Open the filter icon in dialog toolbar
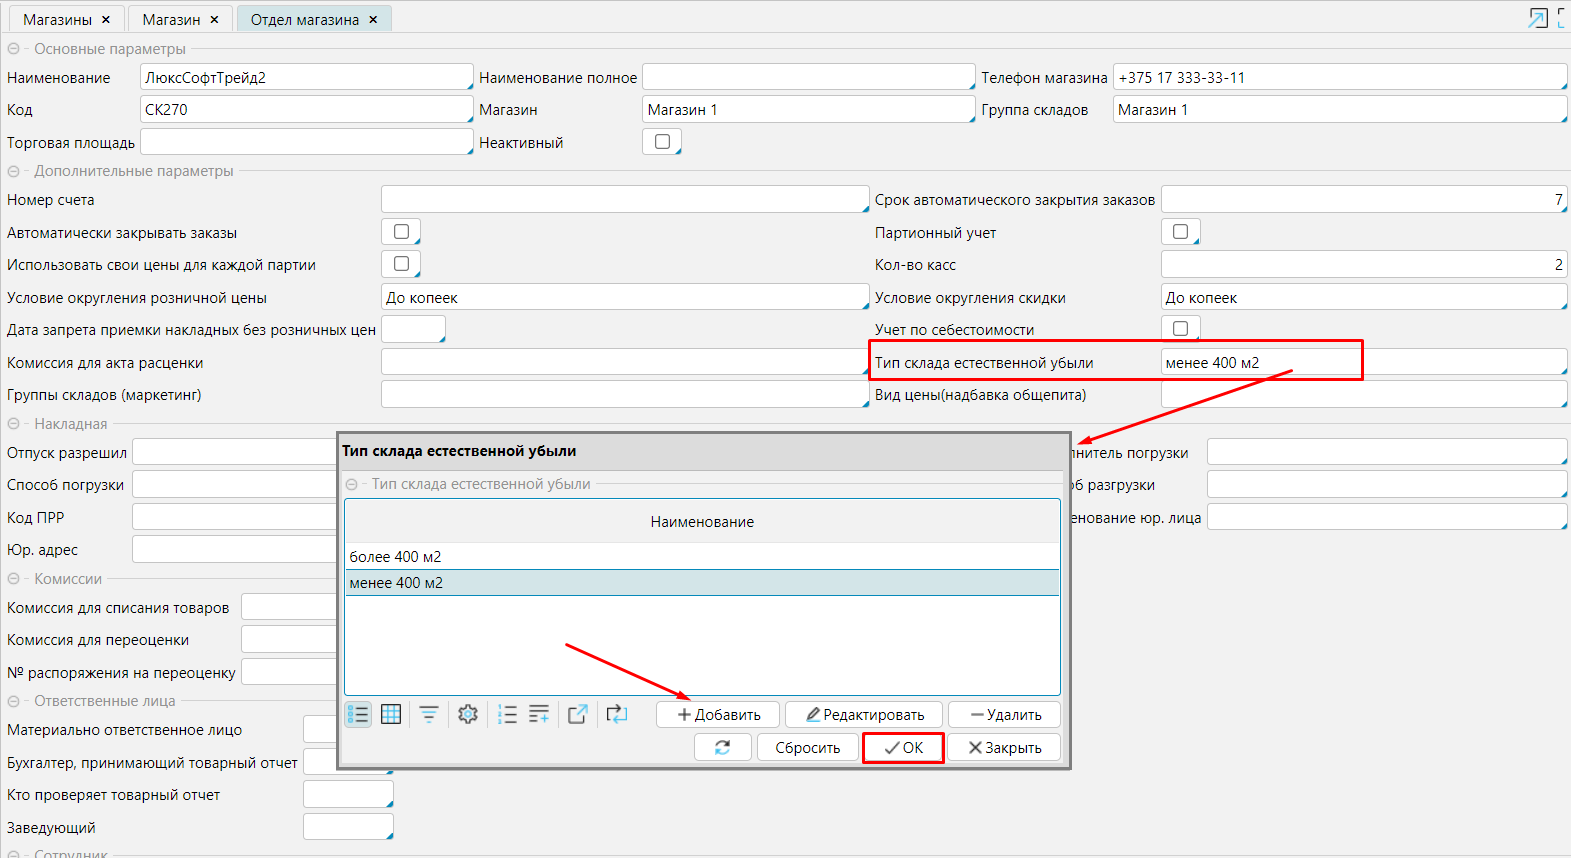 [429, 714]
